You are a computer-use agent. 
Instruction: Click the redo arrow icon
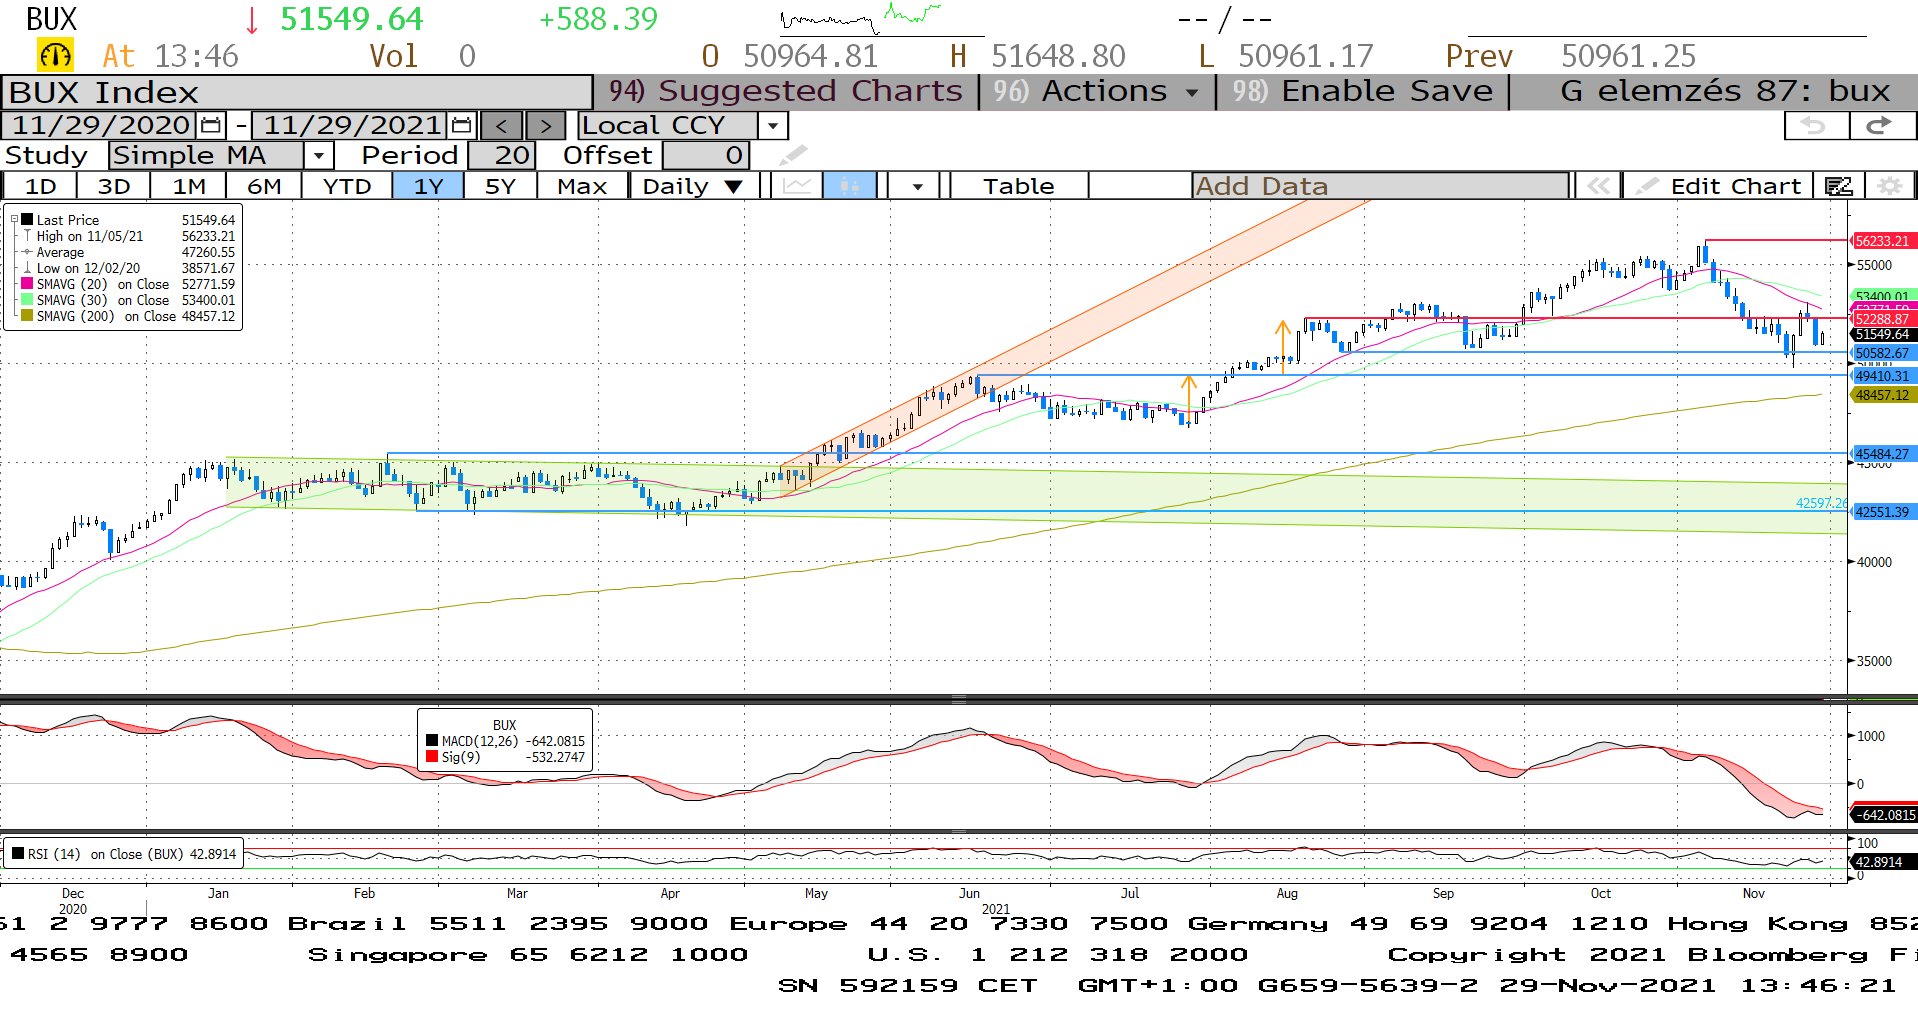point(1879,126)
